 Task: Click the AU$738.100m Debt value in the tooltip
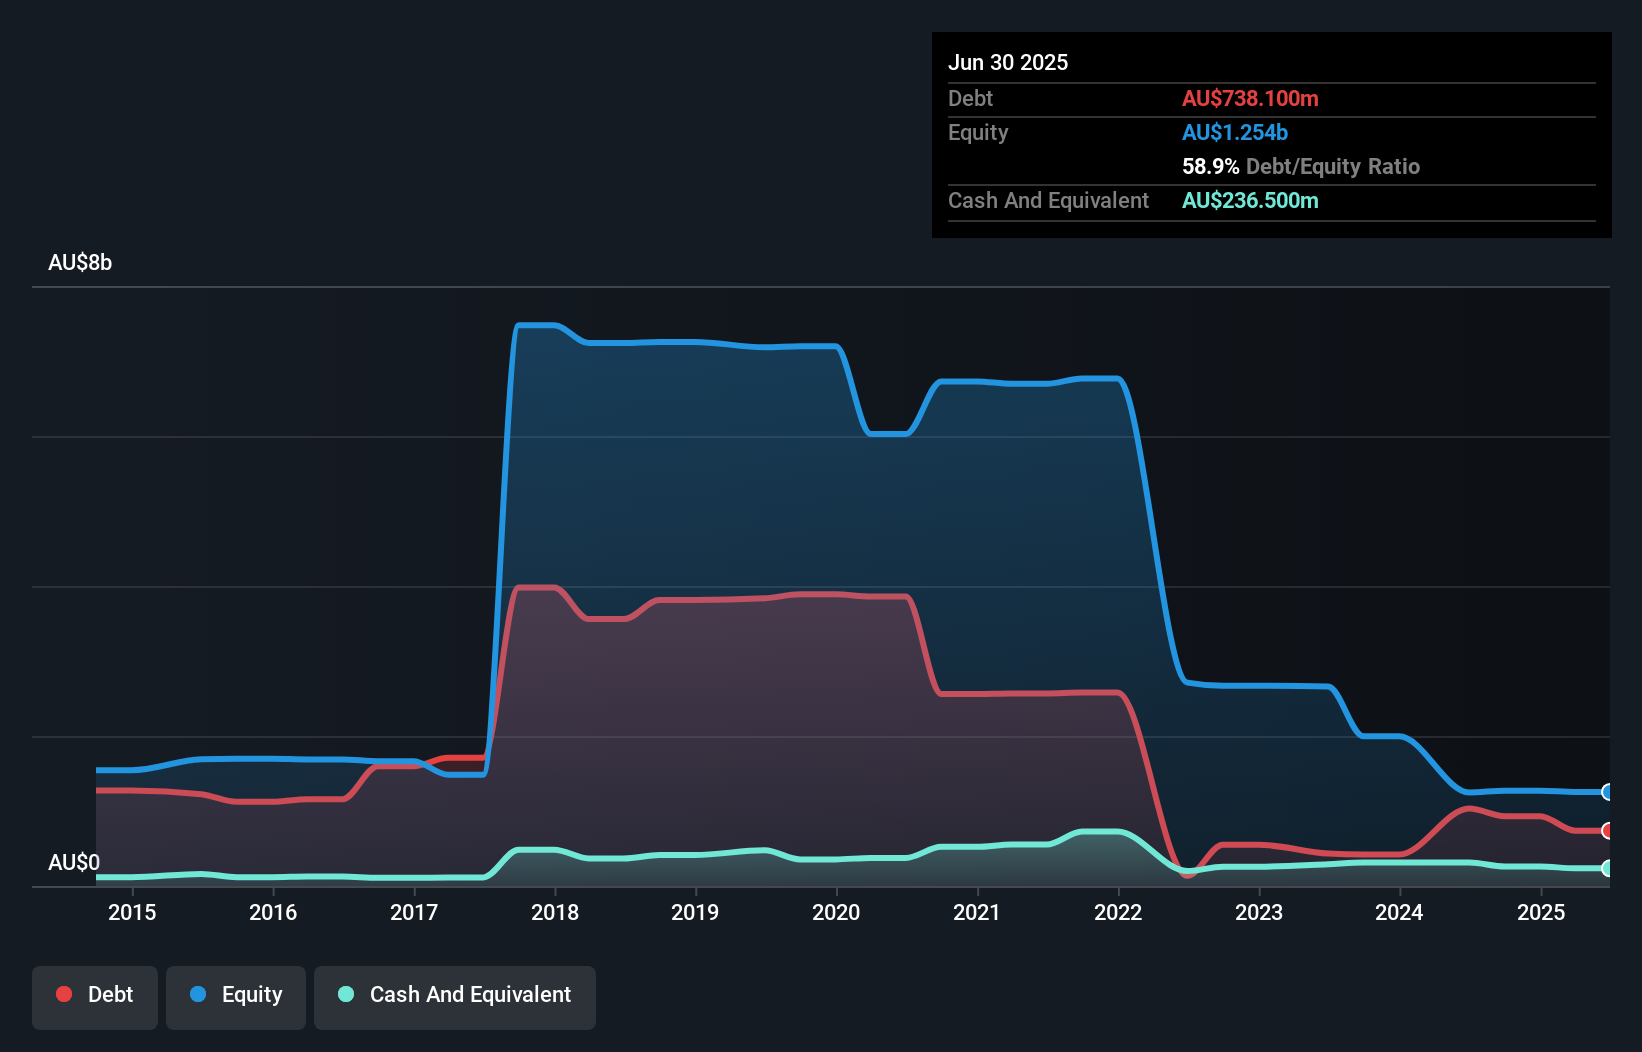click(x=1250, y=98)
